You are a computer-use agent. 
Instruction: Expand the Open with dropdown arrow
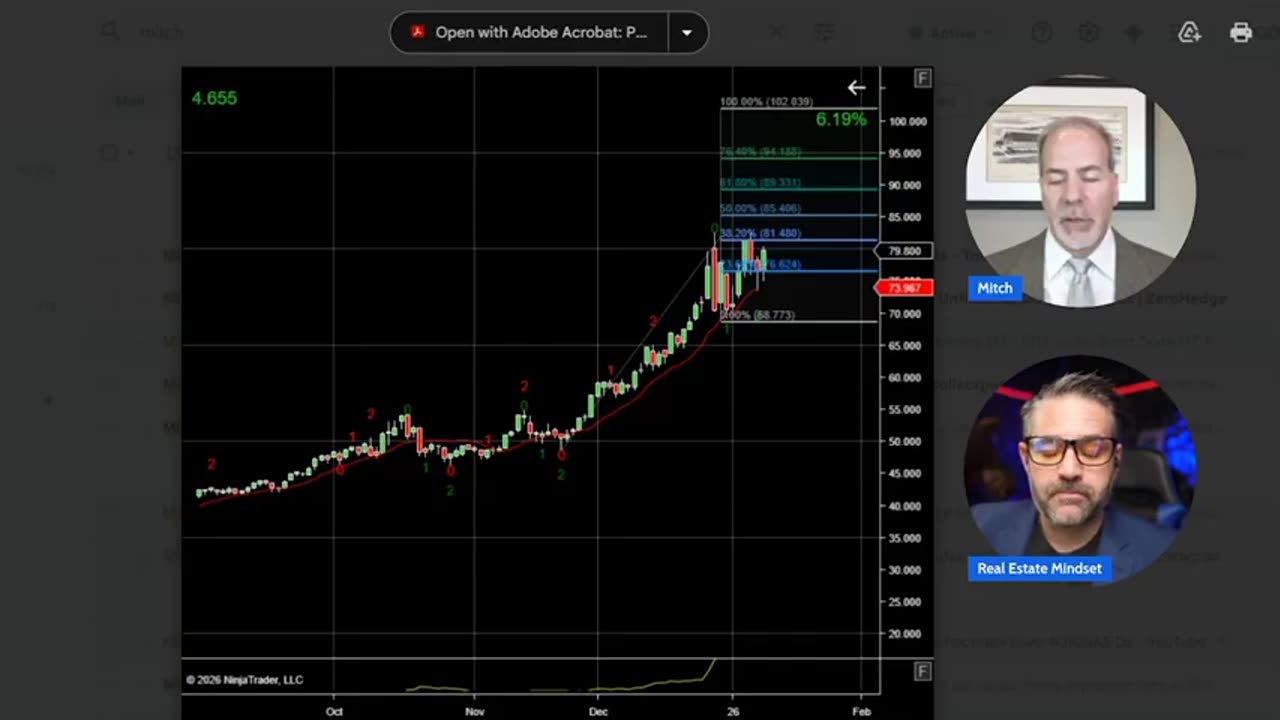(687, 32)
